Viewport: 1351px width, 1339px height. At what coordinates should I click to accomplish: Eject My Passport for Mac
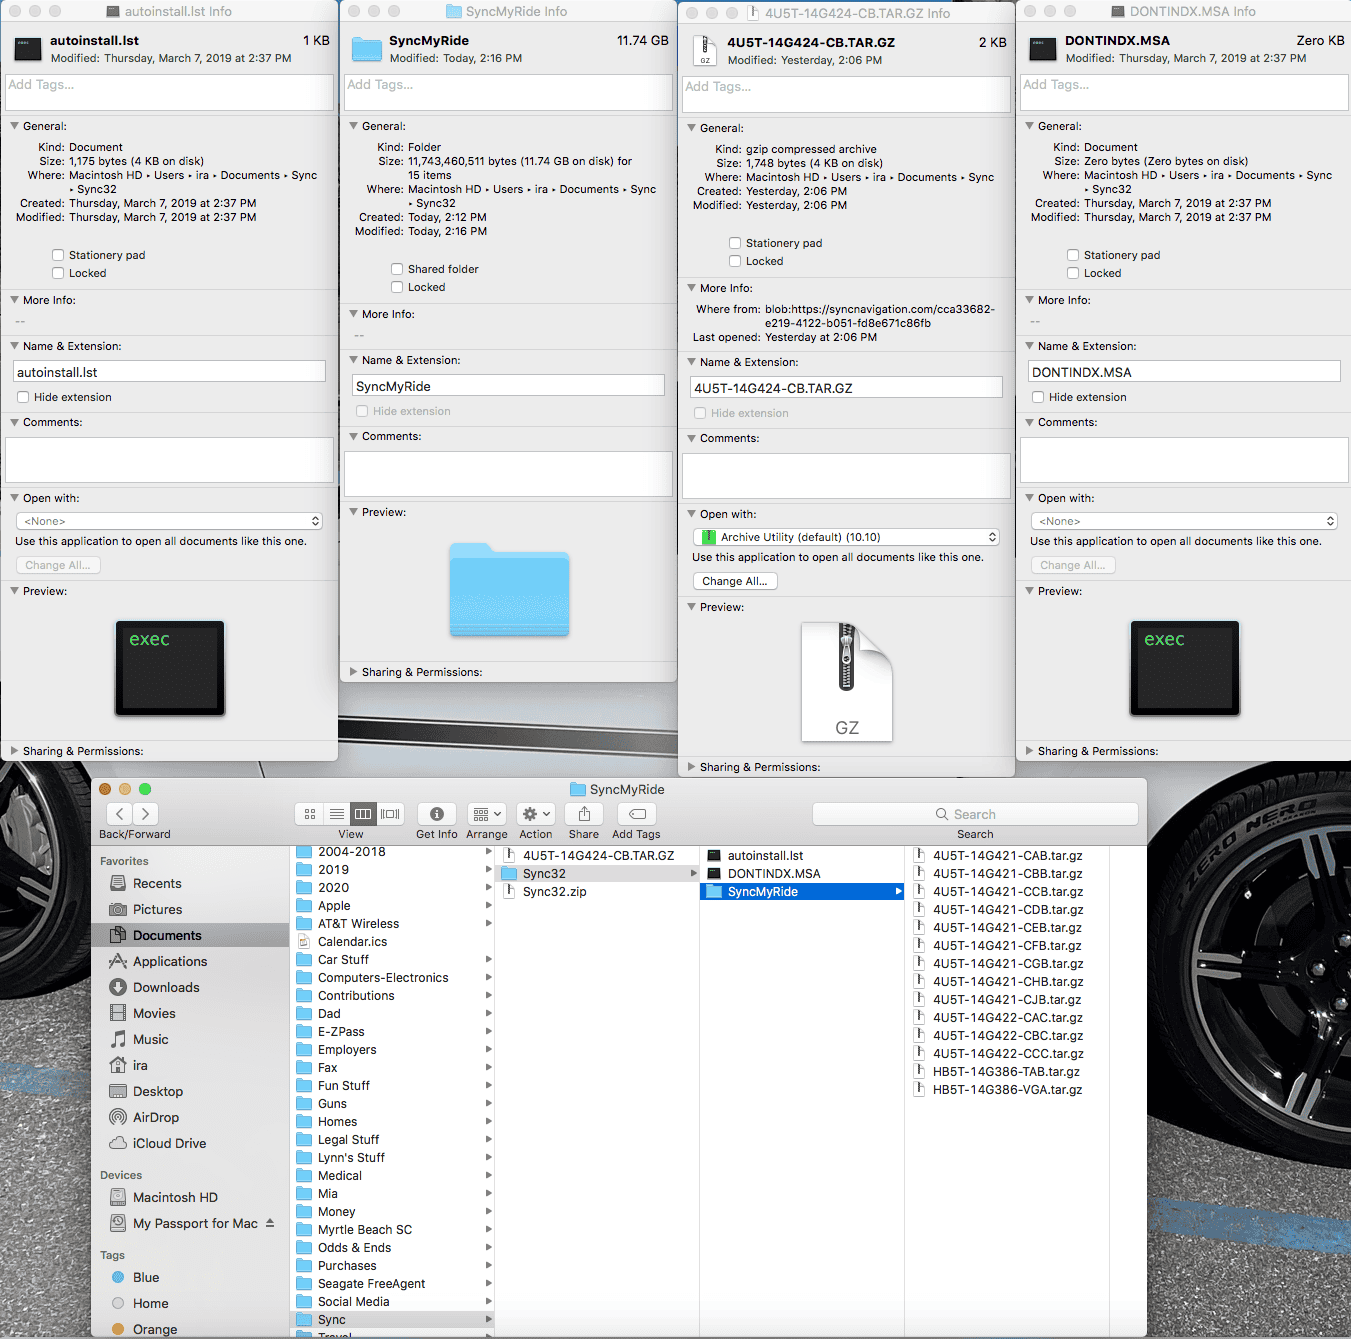click(270, 1223)
